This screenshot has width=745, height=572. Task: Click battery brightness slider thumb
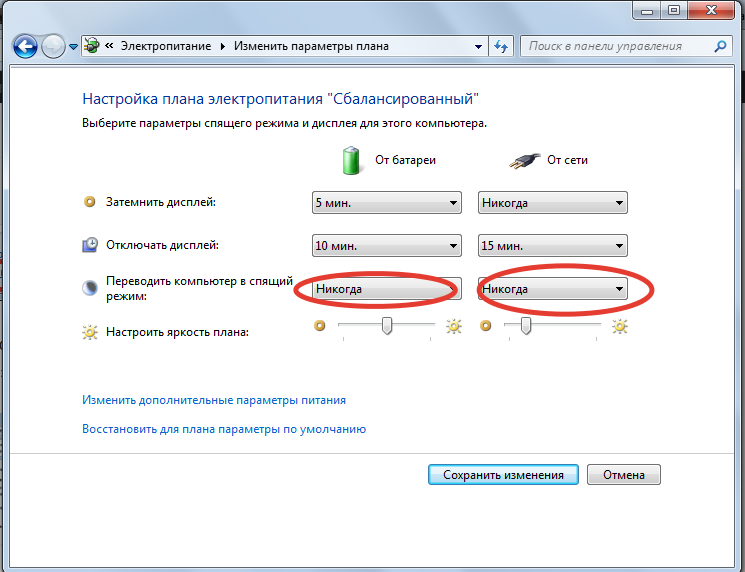pyautogui.click(x=387, y=326)
